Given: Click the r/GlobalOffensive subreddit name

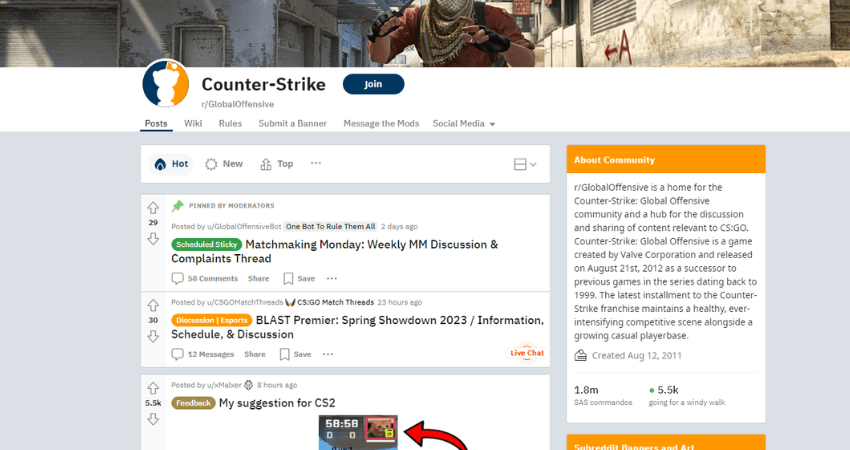Looking at the screenshot, I should point(237,104).
